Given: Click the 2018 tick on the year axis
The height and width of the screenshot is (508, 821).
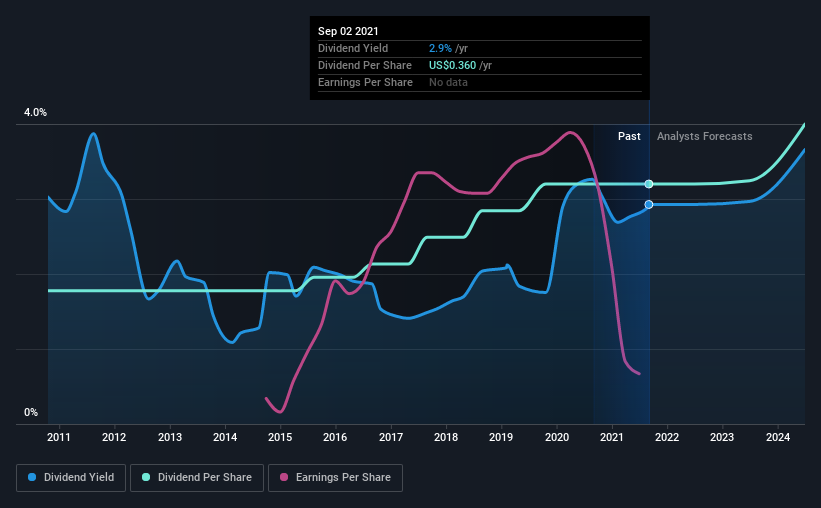Looking at the screenshot, I should click(446, 437).
